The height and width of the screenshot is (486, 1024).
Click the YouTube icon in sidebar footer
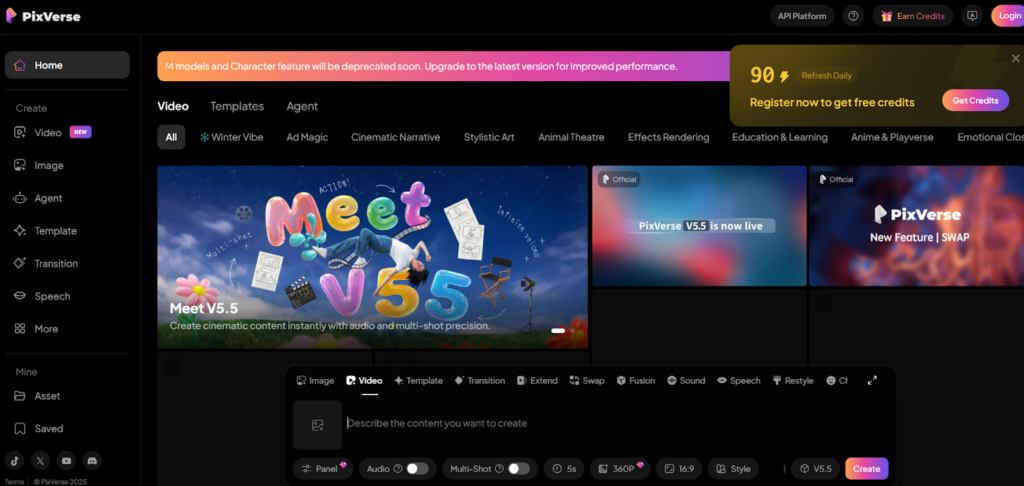coord(66,461)
